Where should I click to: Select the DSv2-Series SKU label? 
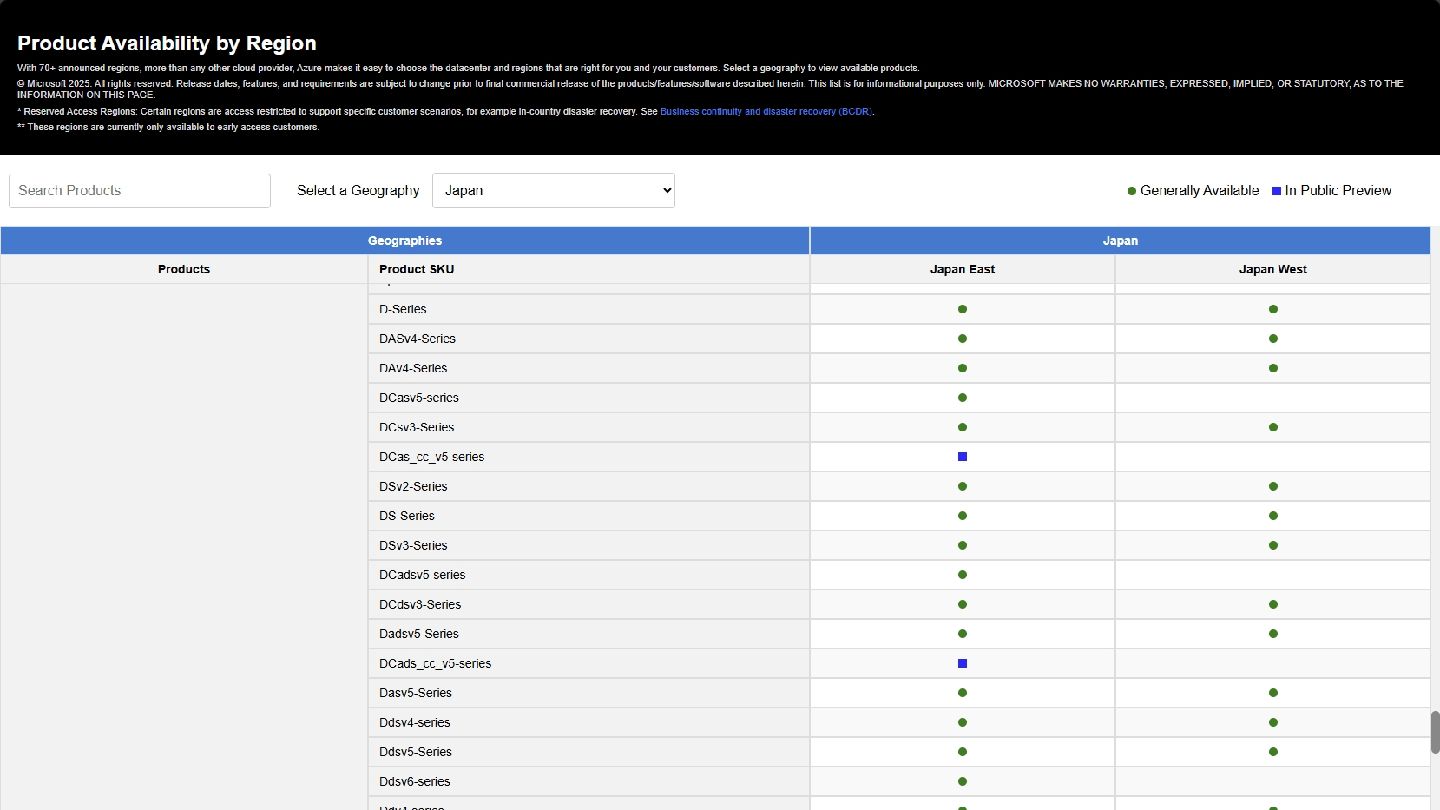[413, 487]
